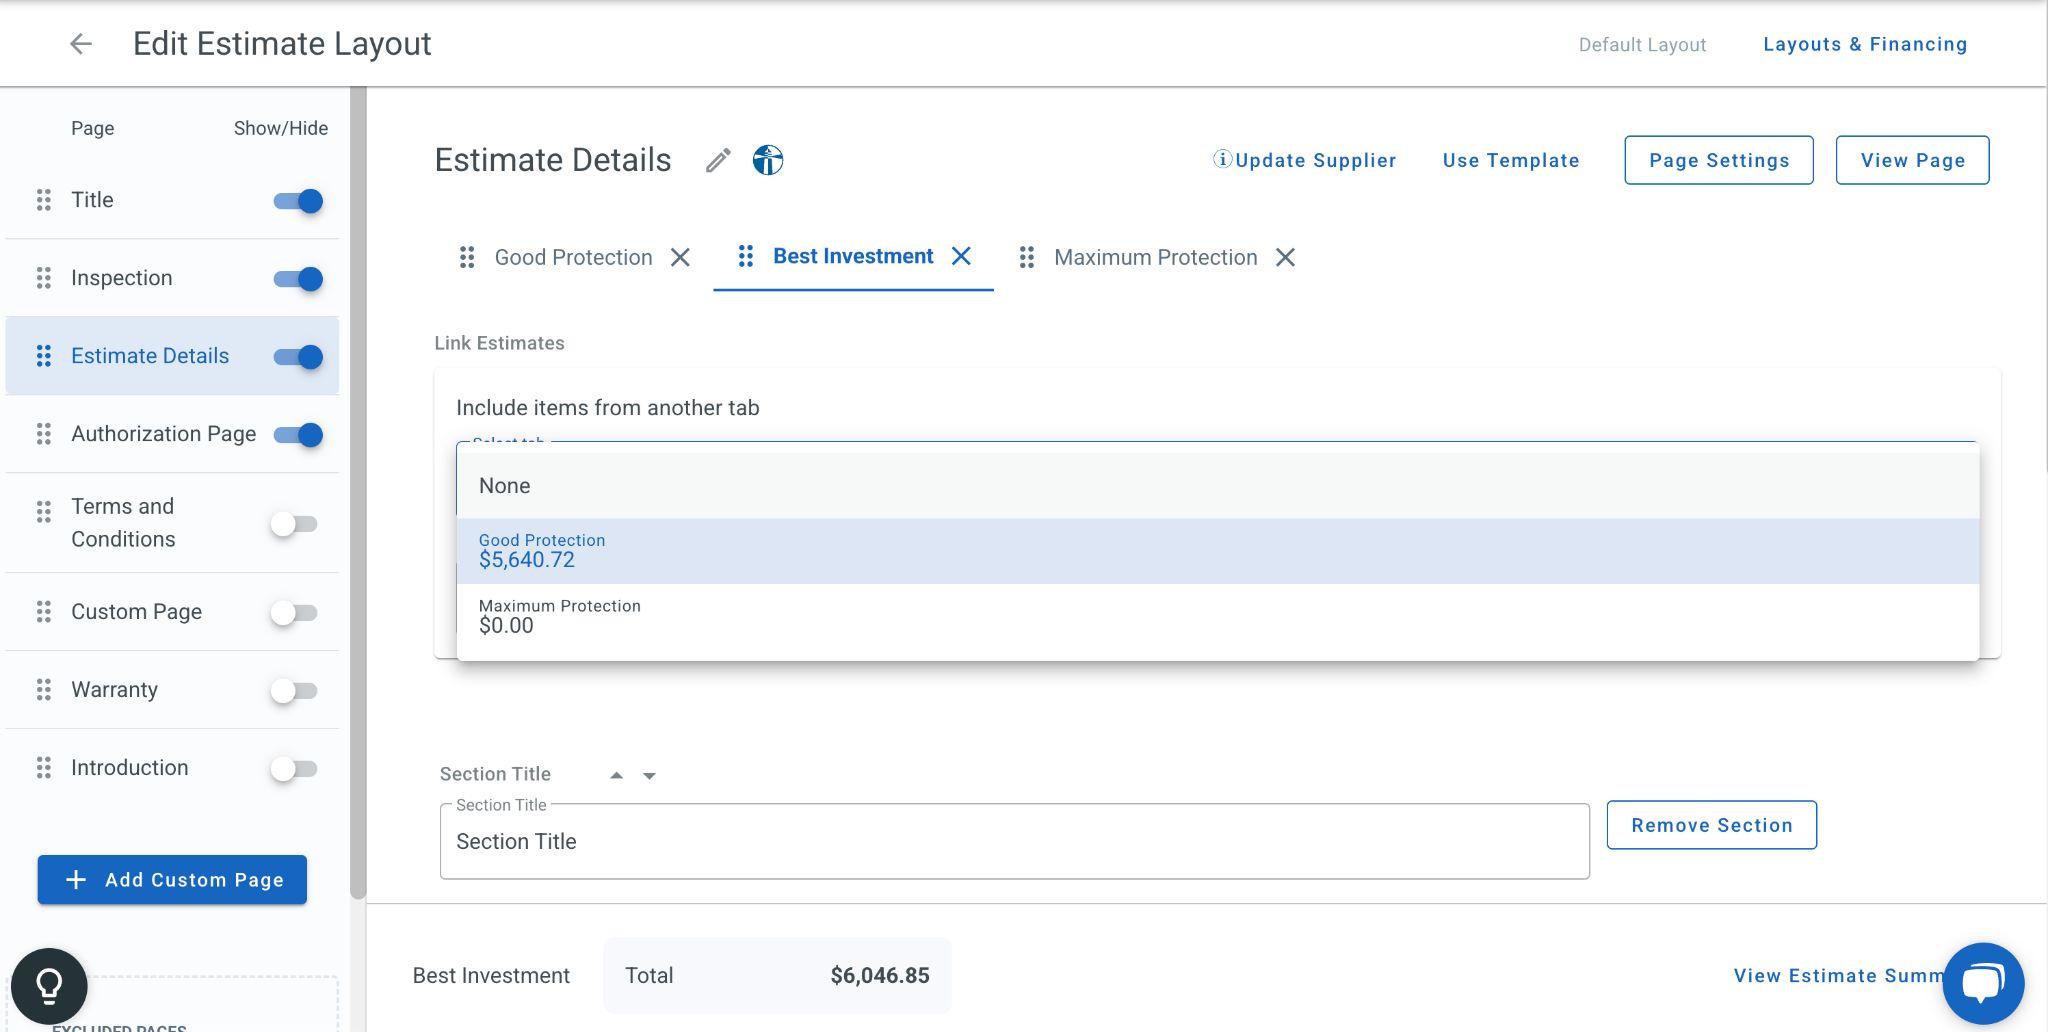Open the lightbulb help icon
The height and width of the screenshot is (1032, 2048).
click(x=49, y=986)
